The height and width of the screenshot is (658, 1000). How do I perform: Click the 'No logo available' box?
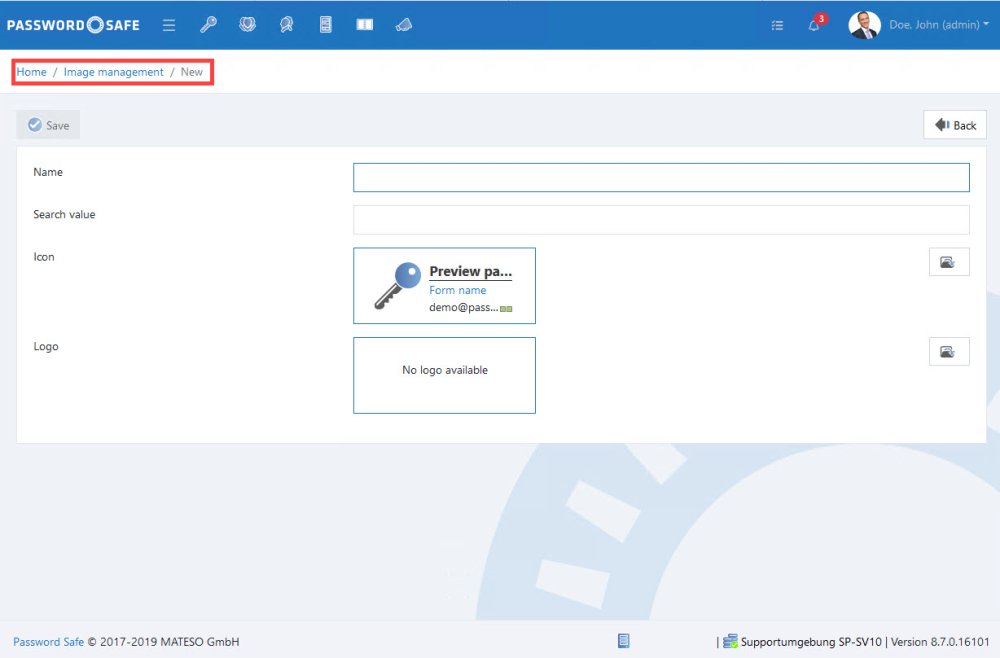pos(445,376)
